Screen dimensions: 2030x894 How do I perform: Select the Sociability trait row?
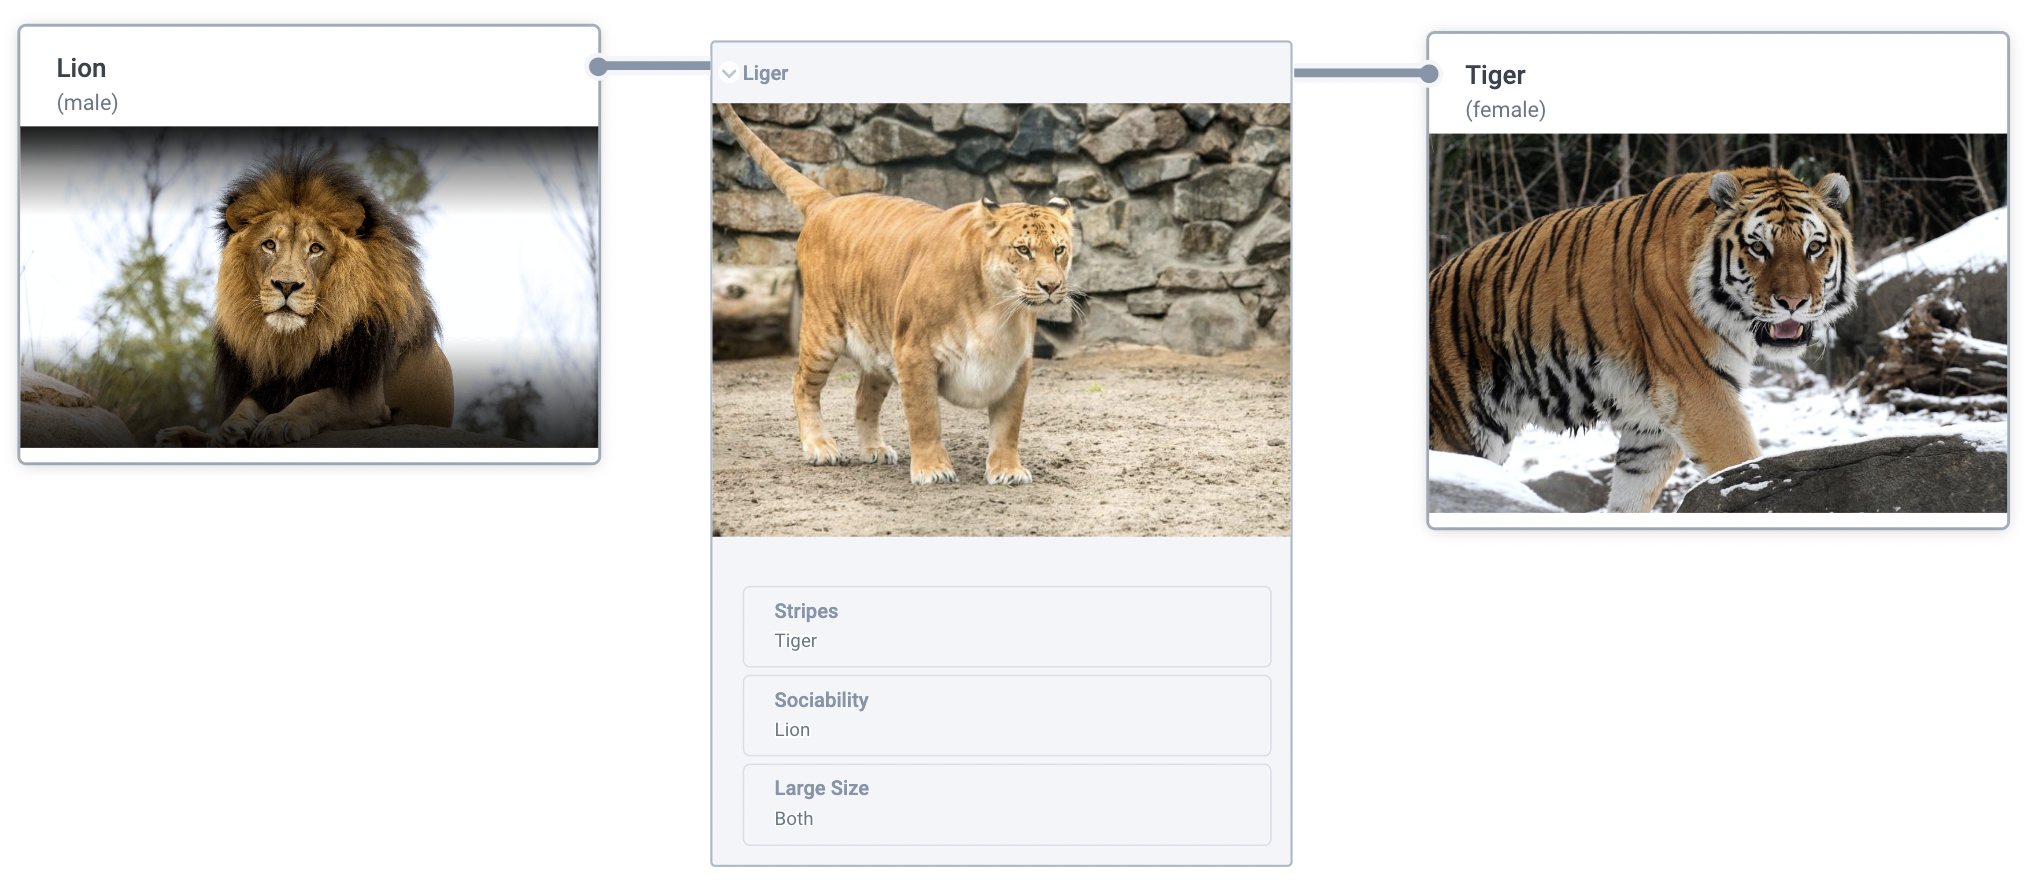click(1006, 715)
